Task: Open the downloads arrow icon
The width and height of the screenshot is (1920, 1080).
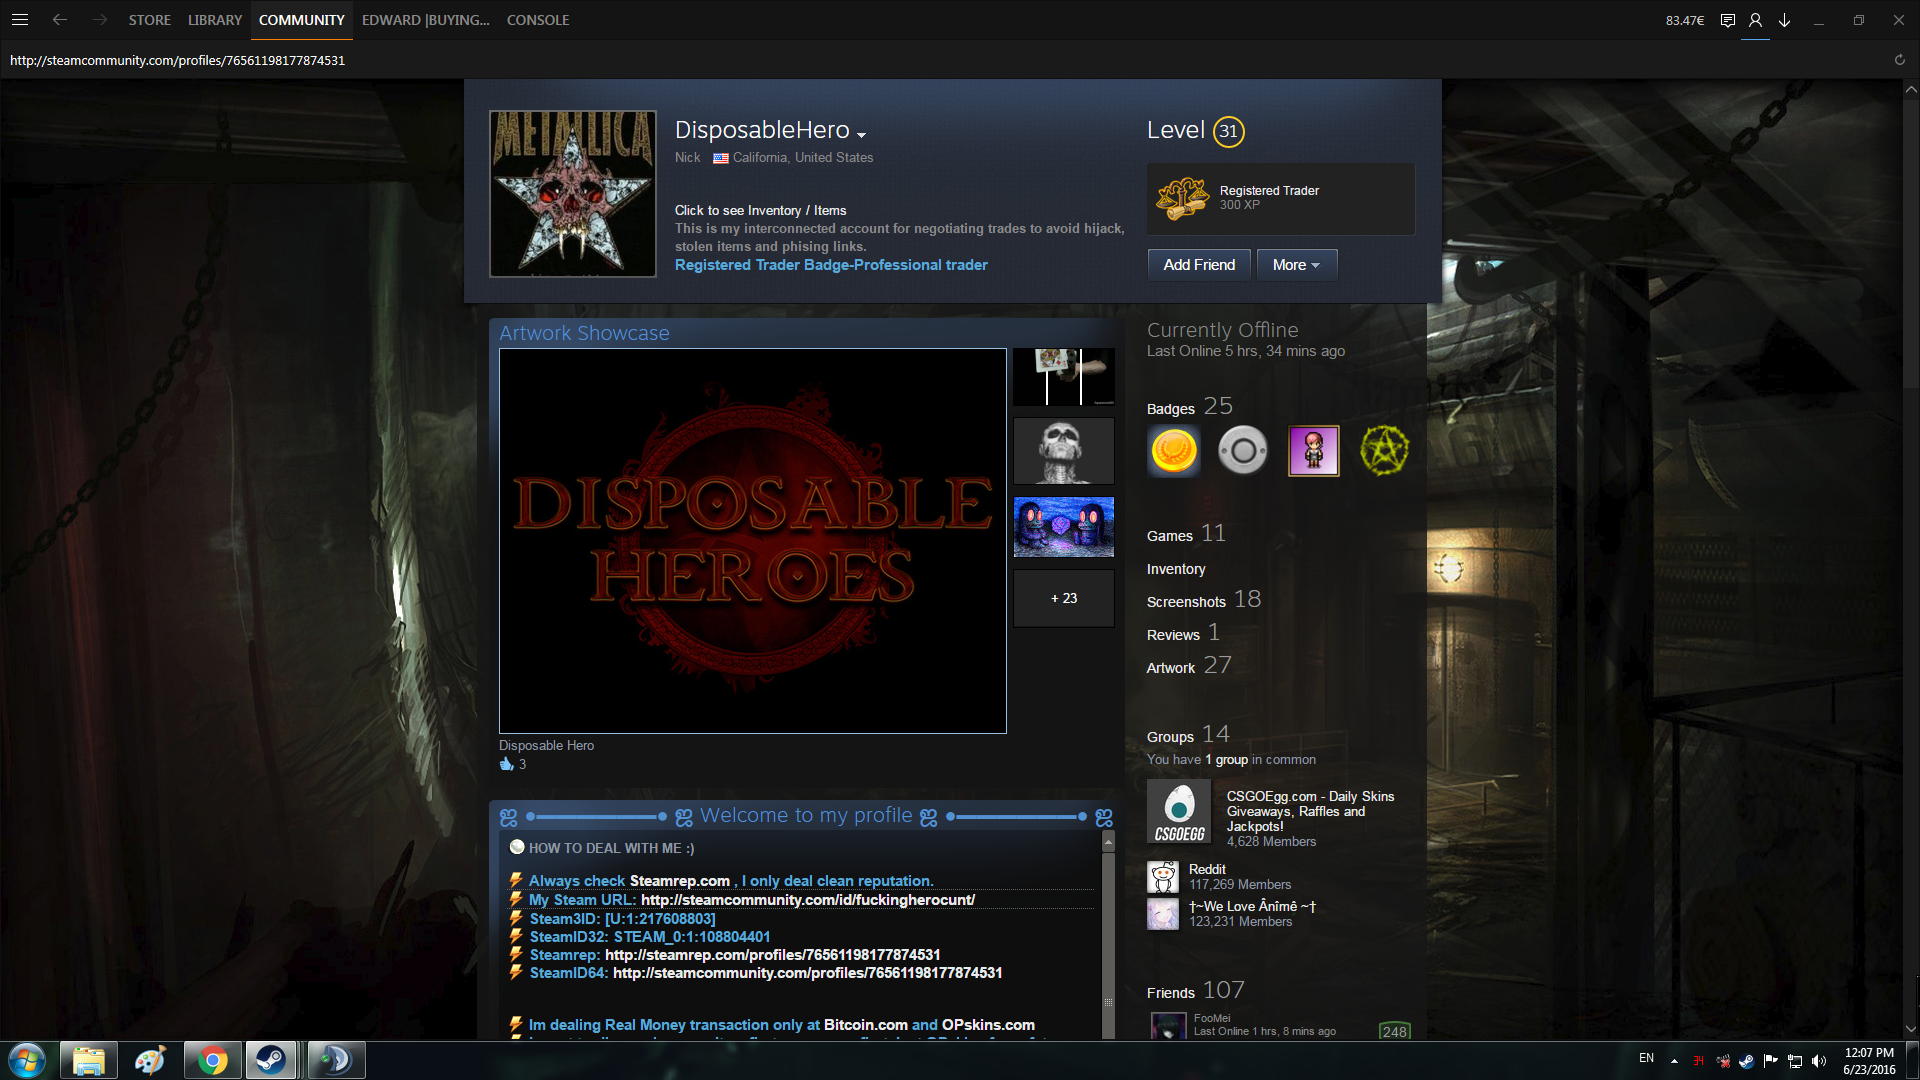Action: point(1784,20)
